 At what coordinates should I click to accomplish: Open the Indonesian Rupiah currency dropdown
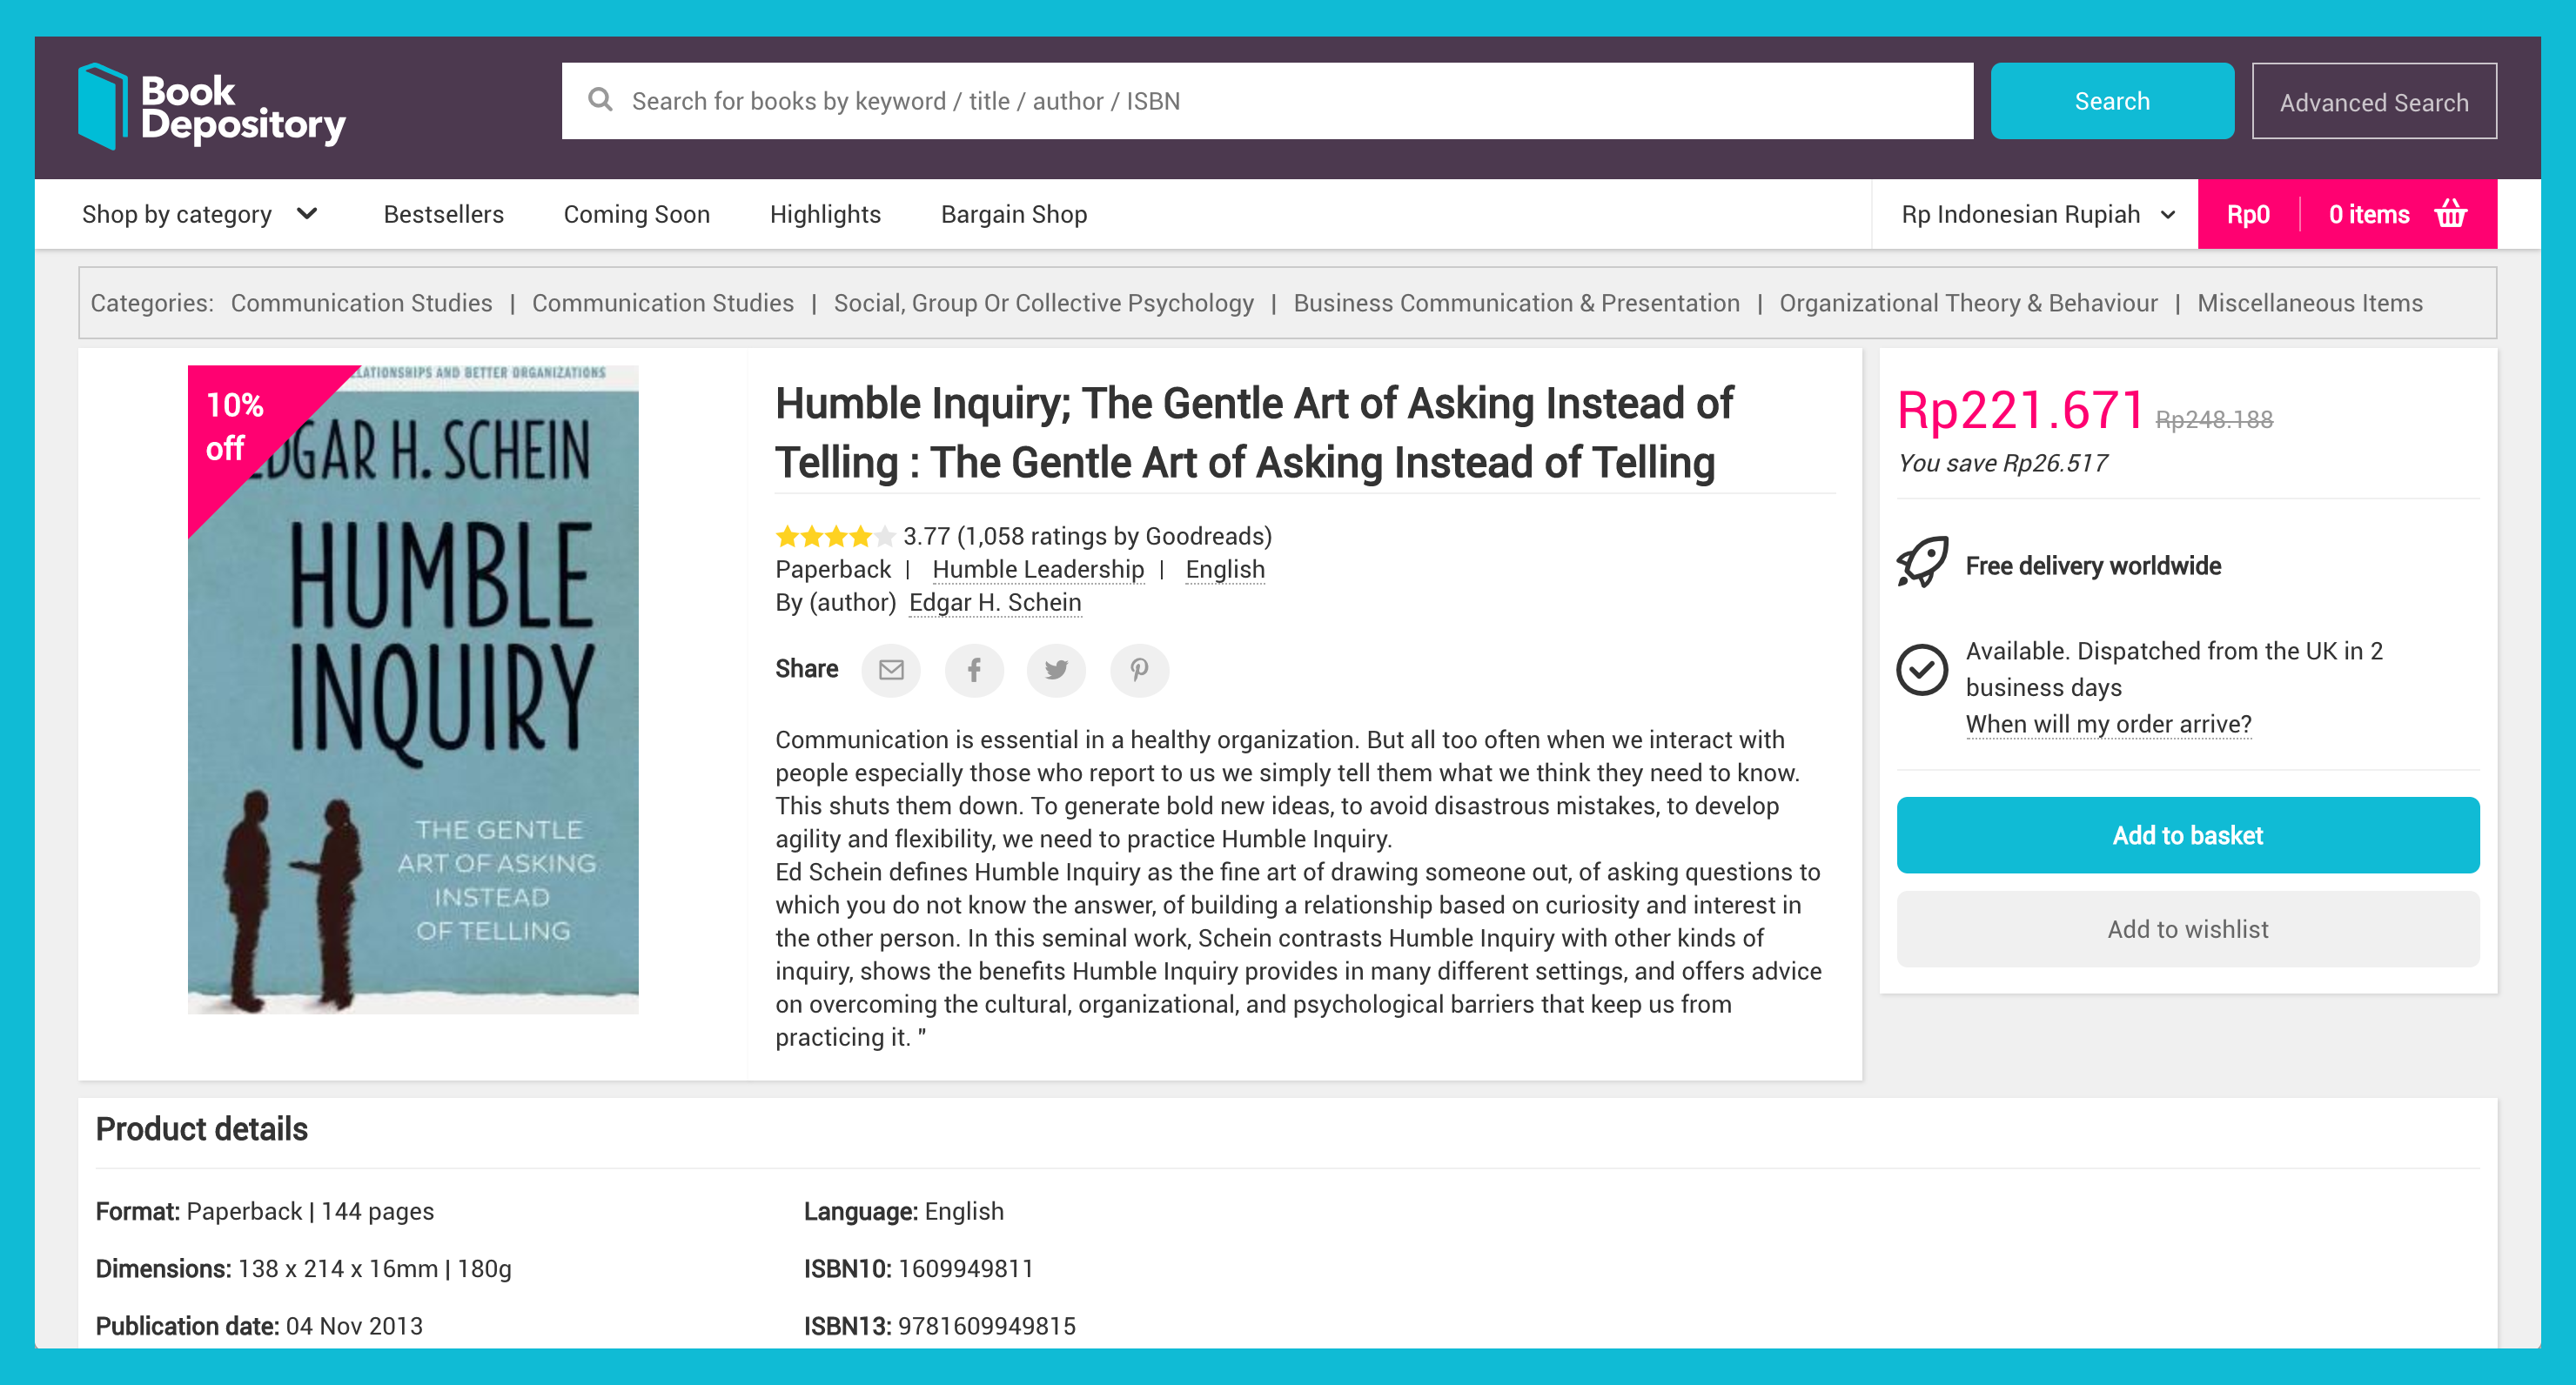pos(2038,214)
